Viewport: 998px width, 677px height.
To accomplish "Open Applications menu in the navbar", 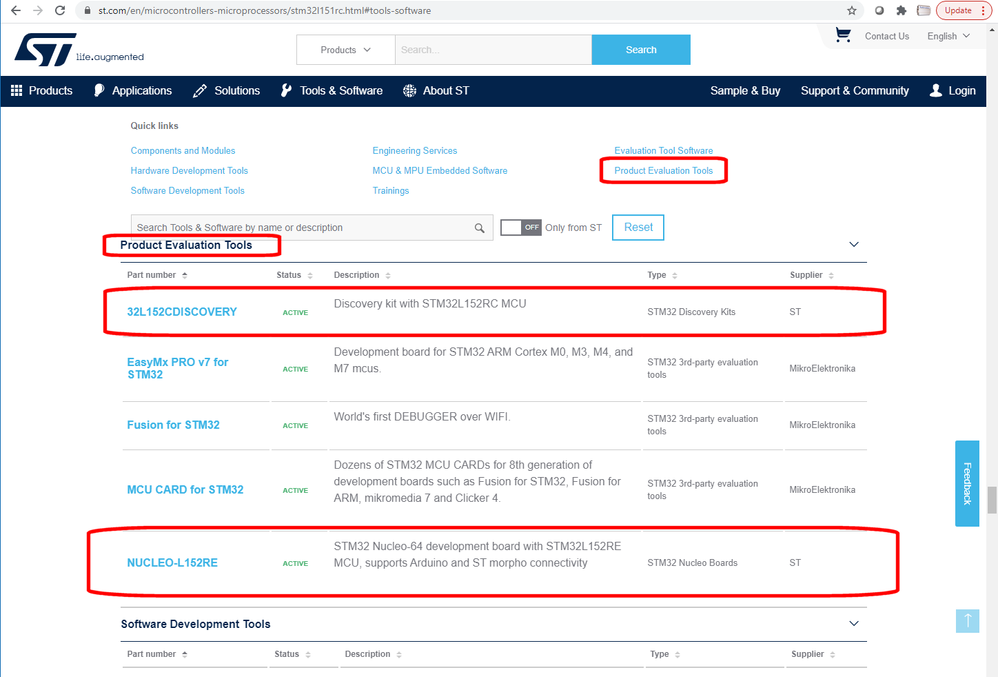I will (x=133, y=90).
